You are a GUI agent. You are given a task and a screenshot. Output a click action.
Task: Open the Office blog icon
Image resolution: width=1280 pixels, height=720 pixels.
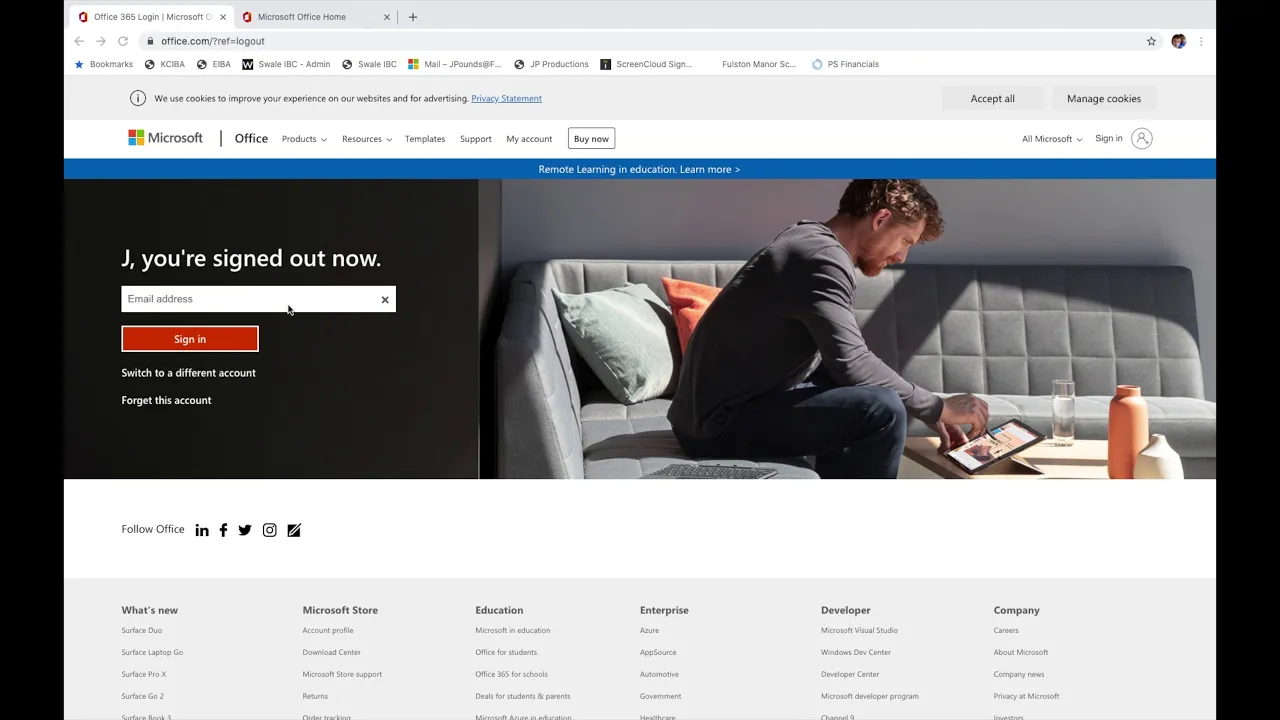point(294,530)
